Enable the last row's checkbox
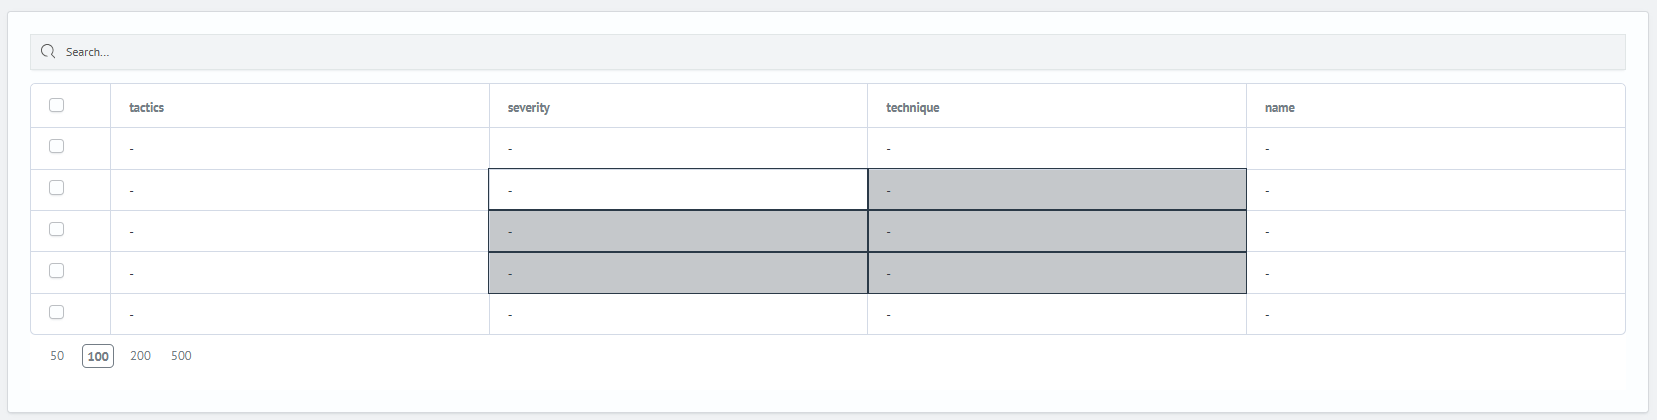 coord(57,312)
